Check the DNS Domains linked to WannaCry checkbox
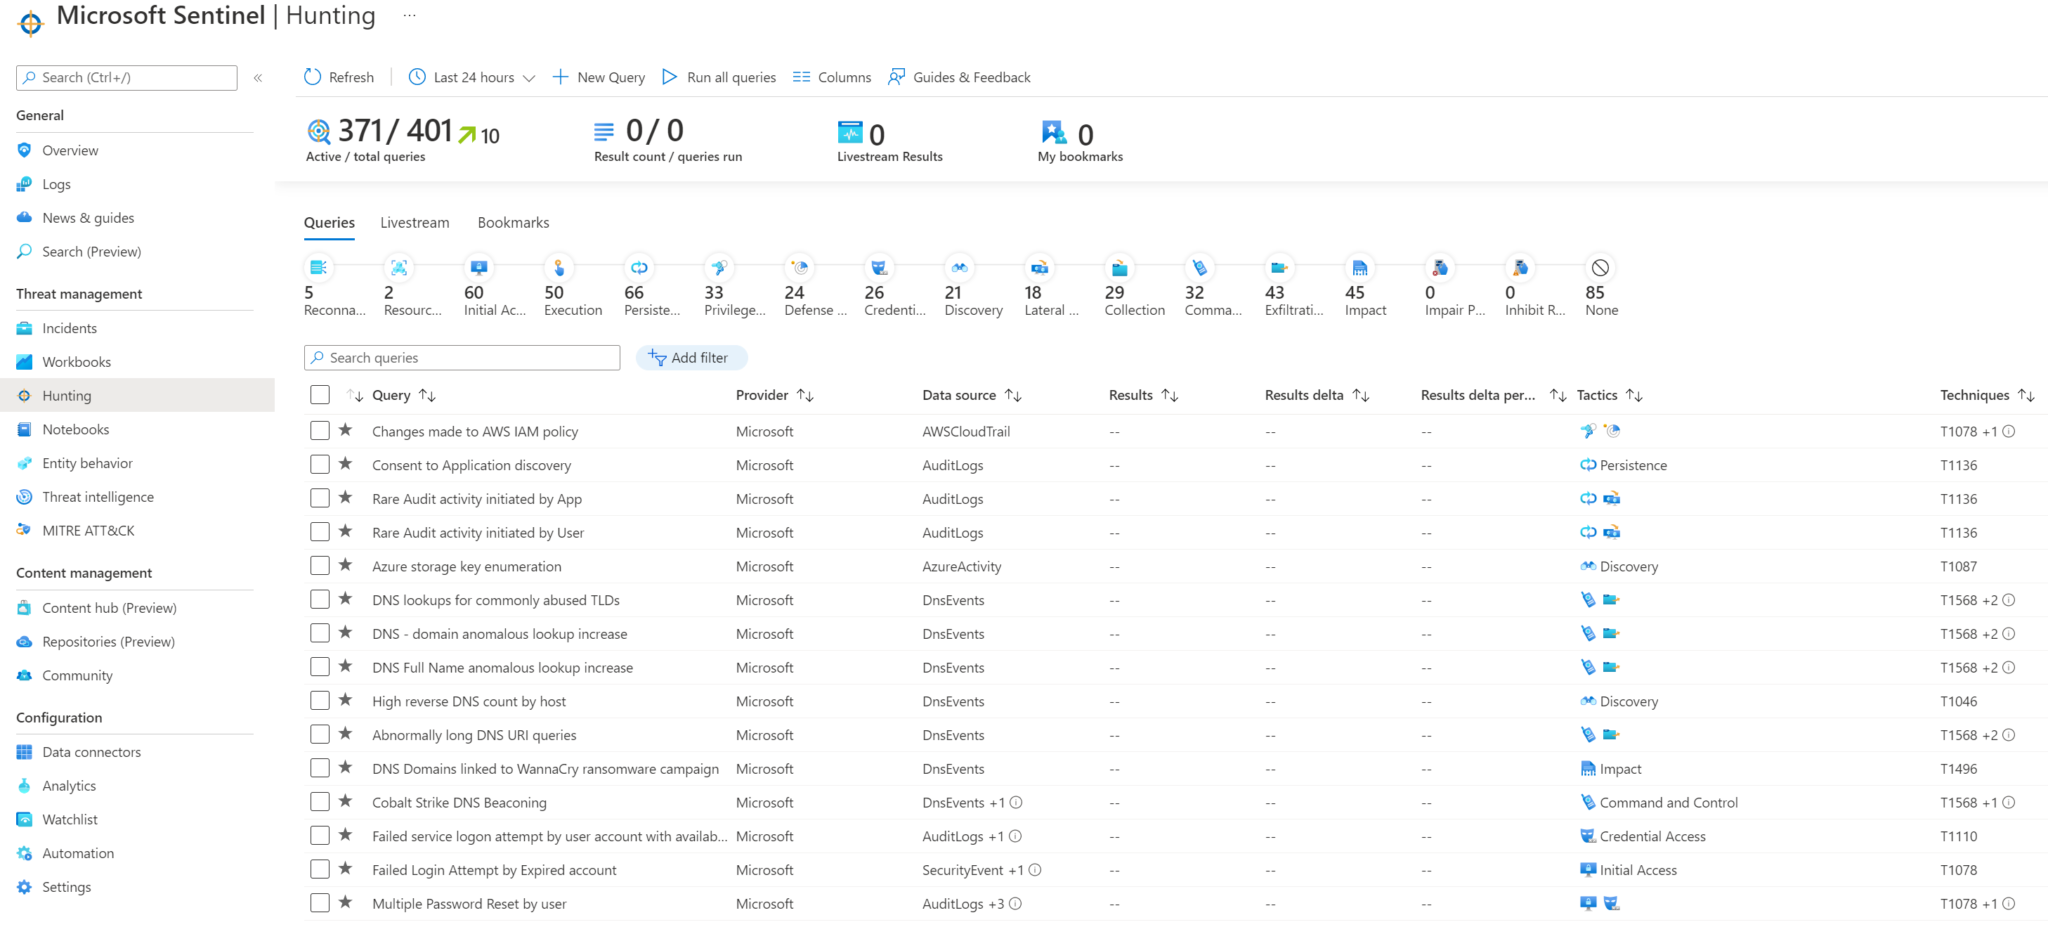The image size is (2048, 927). click(x=320, y=767)
